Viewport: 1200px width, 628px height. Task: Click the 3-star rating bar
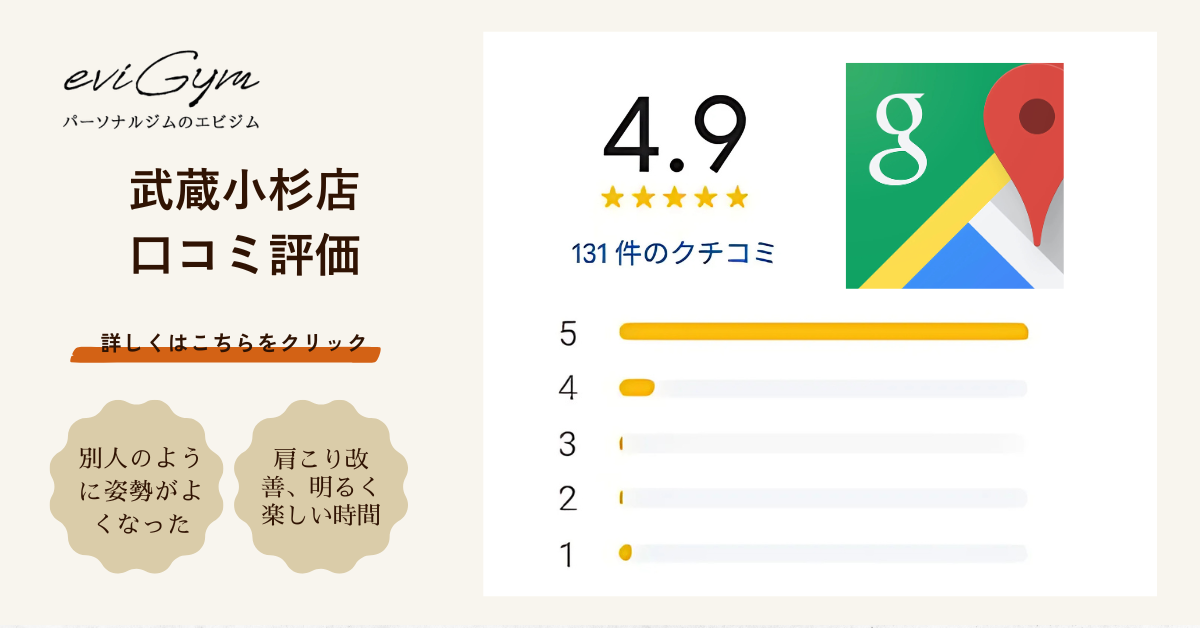pyautogui.click(x=823, y=443)
